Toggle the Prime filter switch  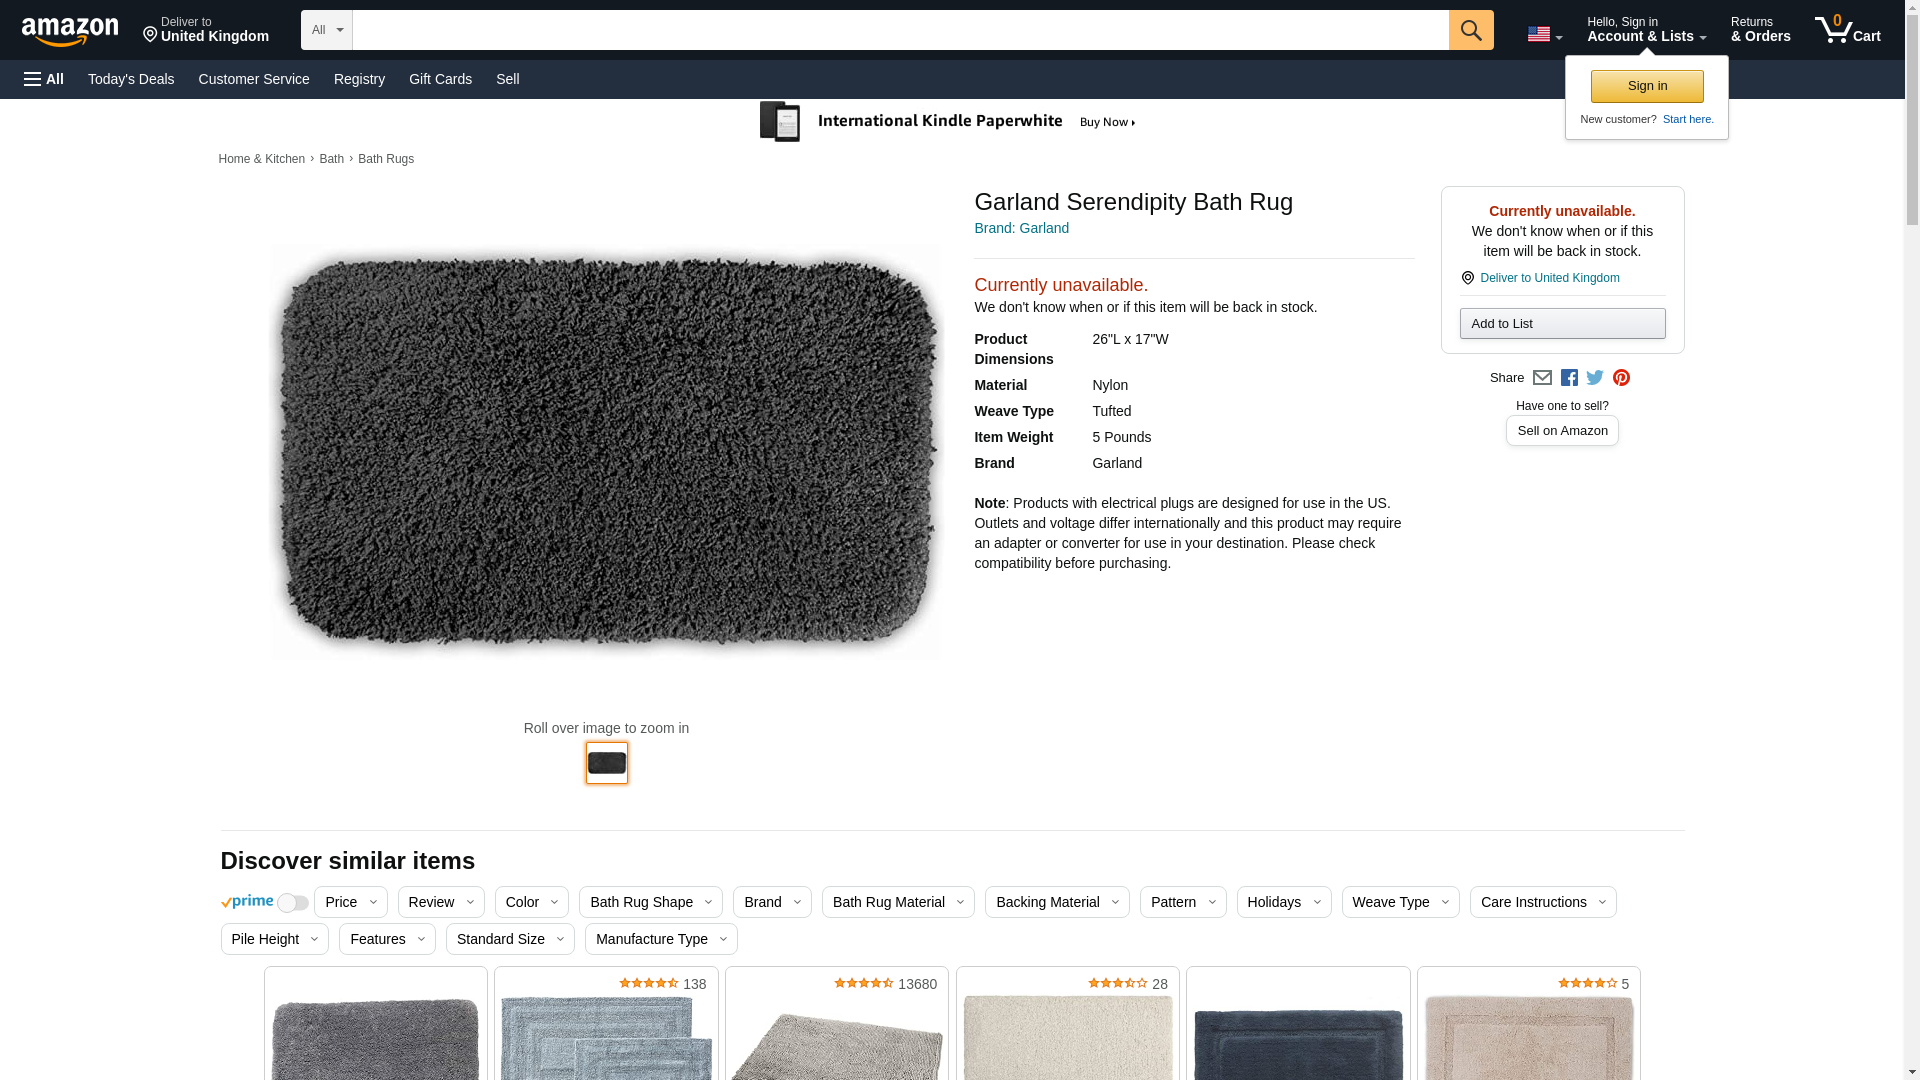point(292,903)
